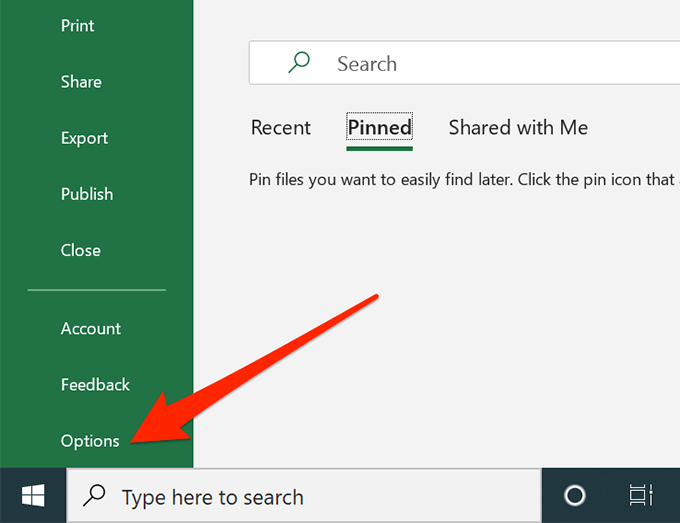This screenshot has height=523, width=680.
Task: Choose Share from the File menu
Action: (x=81, y=82)
